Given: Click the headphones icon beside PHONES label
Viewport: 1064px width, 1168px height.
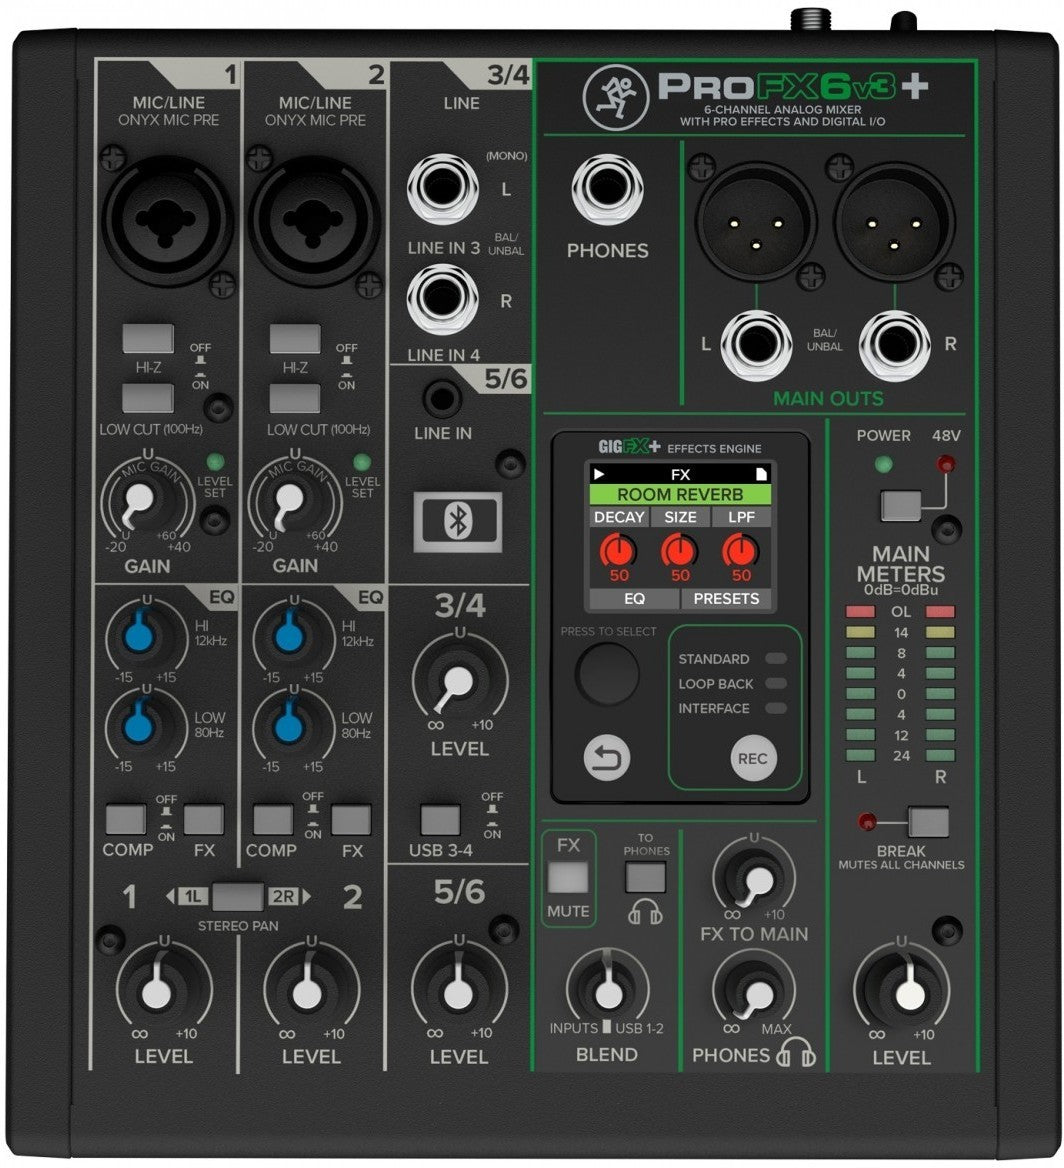Looking at the screenshot, I should 797,1053.
